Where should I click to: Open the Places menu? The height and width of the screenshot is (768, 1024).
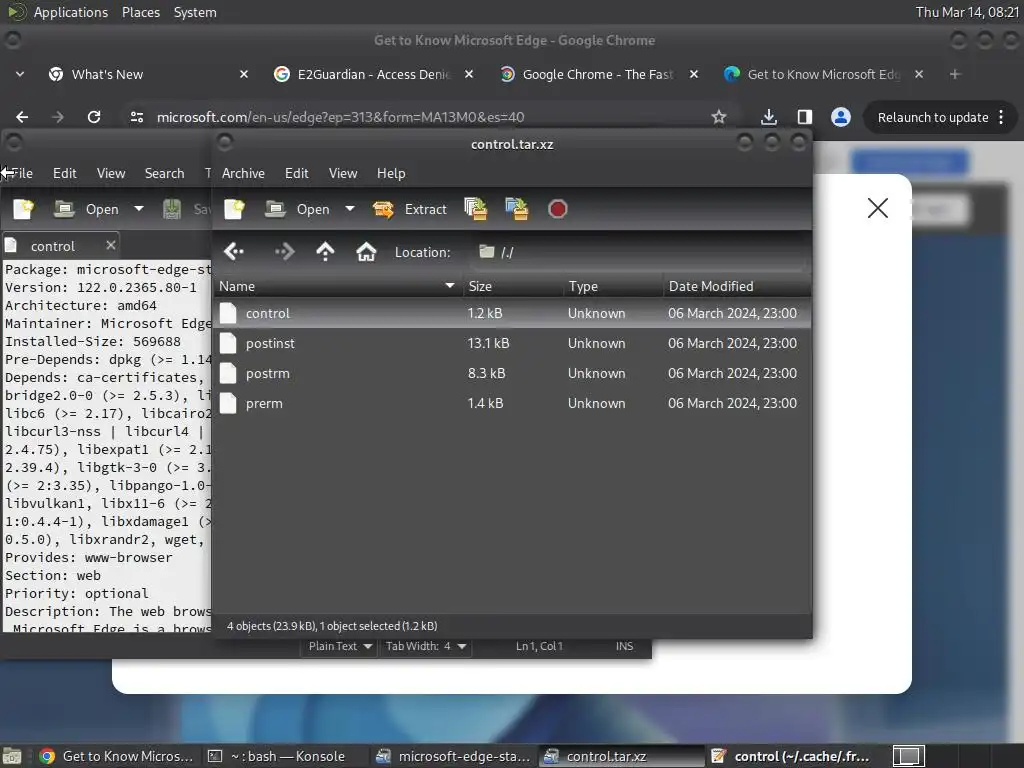click(141, 12)
